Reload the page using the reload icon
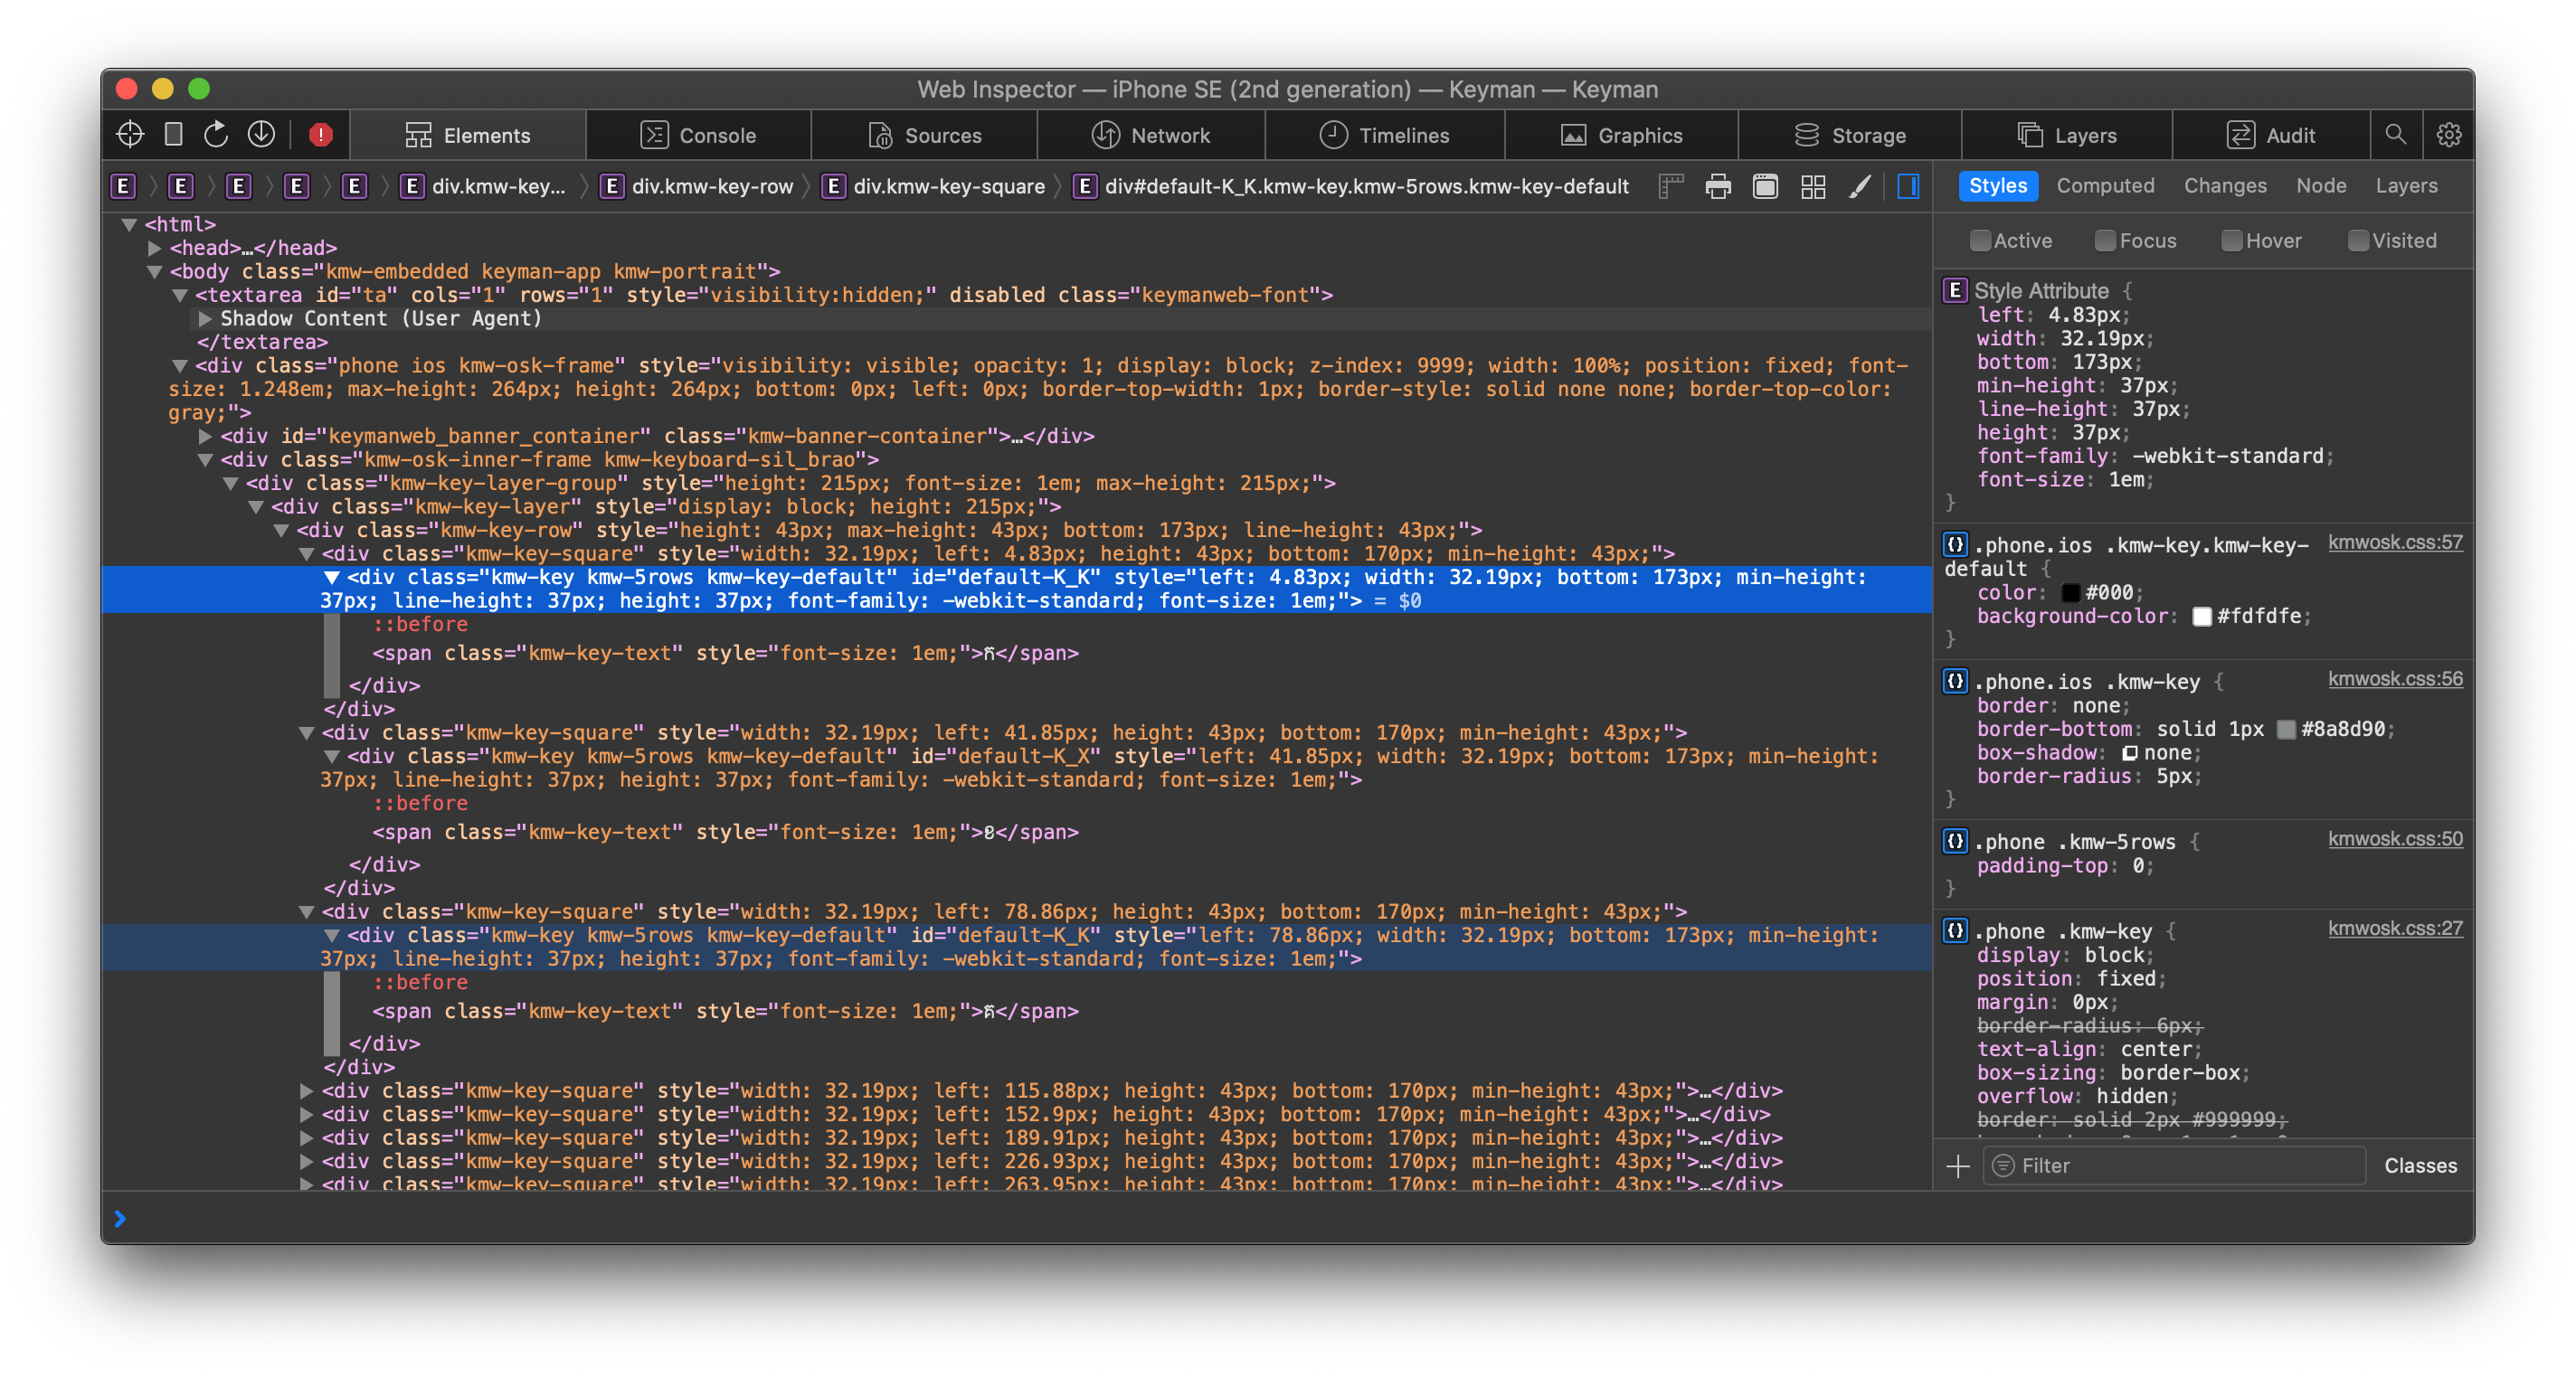 [x=216, y=134]
